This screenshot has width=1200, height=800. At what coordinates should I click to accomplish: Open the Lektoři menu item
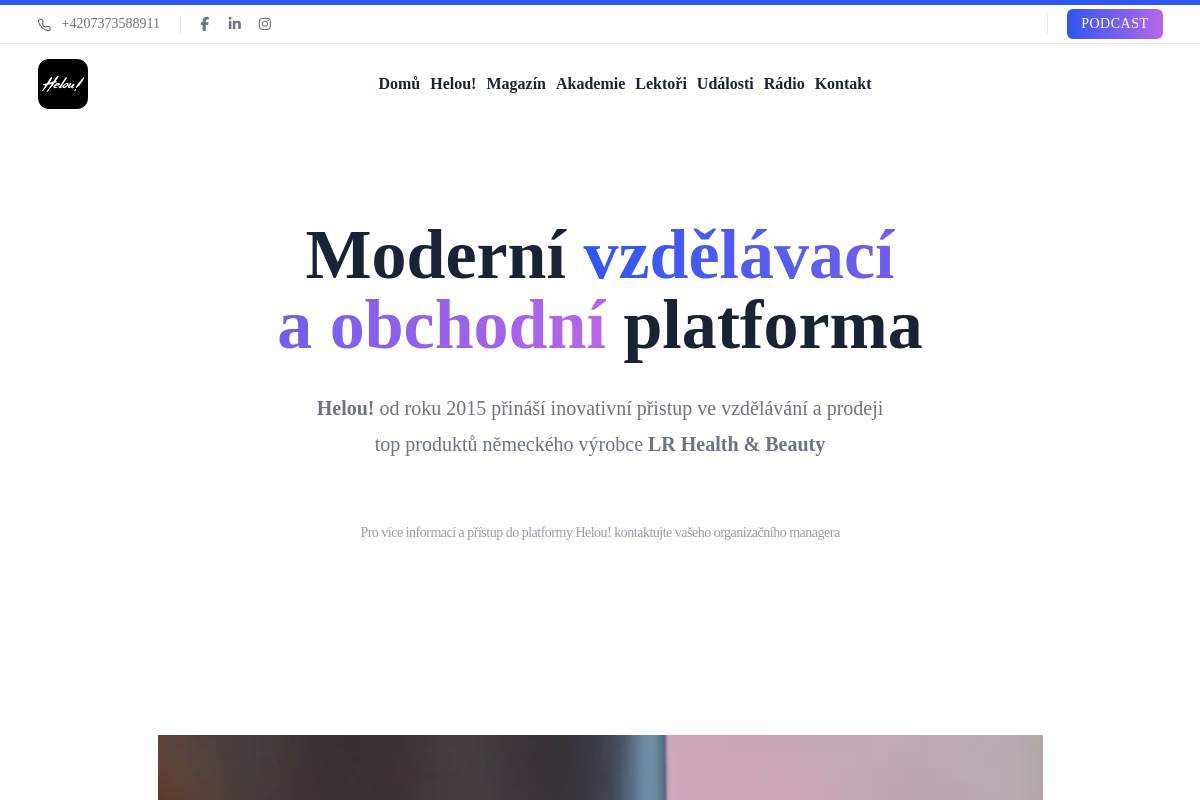pos(661,84)
